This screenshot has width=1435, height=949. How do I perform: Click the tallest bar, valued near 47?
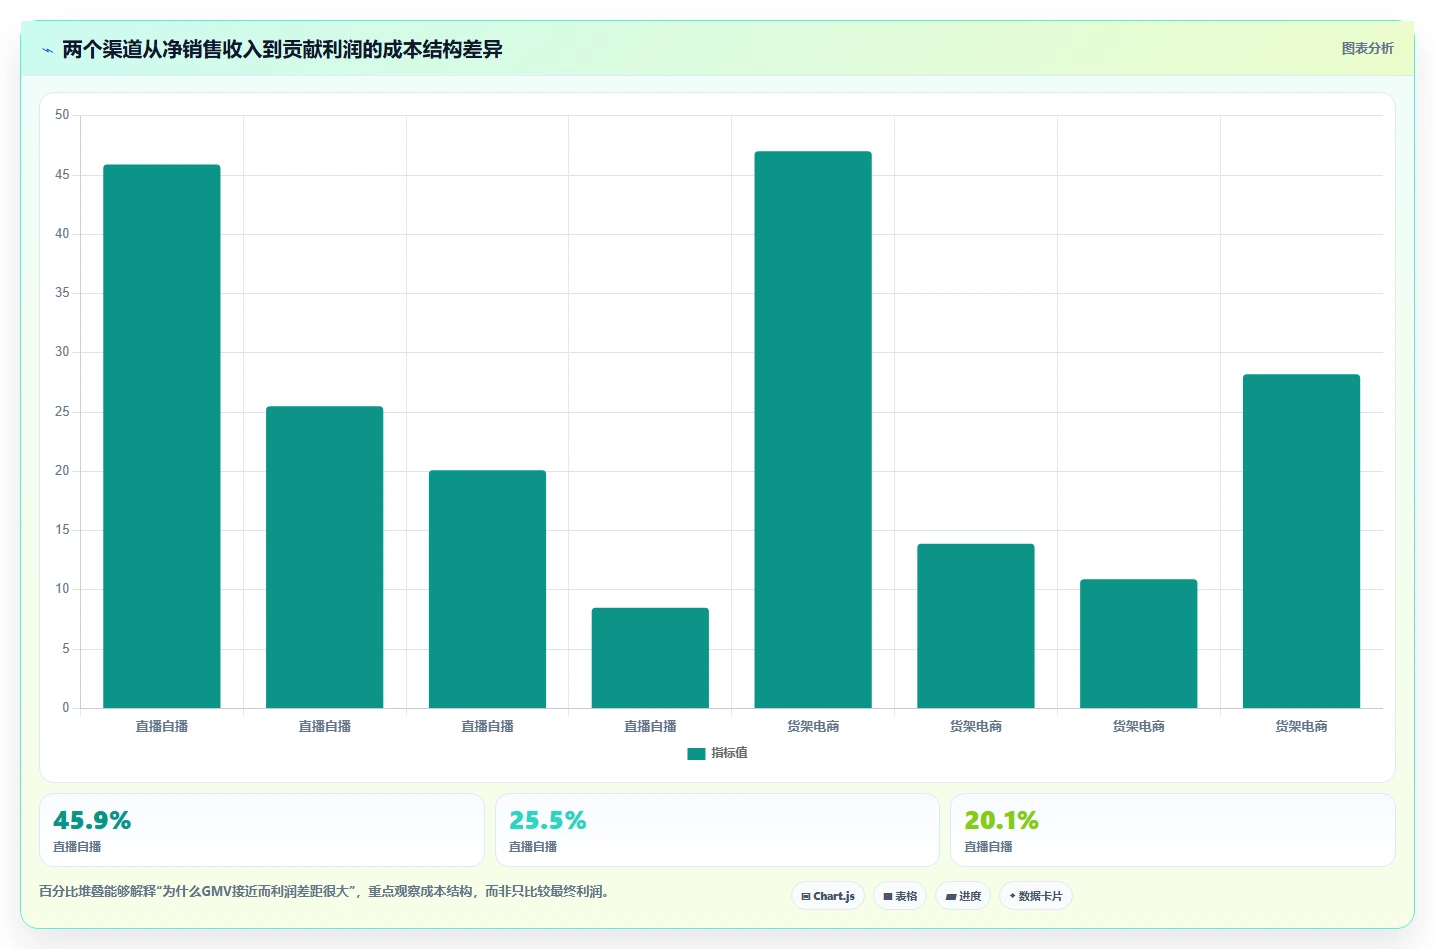pos(813,430)
